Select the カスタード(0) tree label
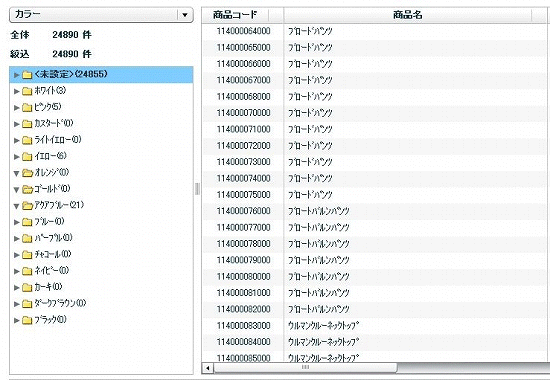This screenshot has height=380, width=550. [x=54, y=123]
